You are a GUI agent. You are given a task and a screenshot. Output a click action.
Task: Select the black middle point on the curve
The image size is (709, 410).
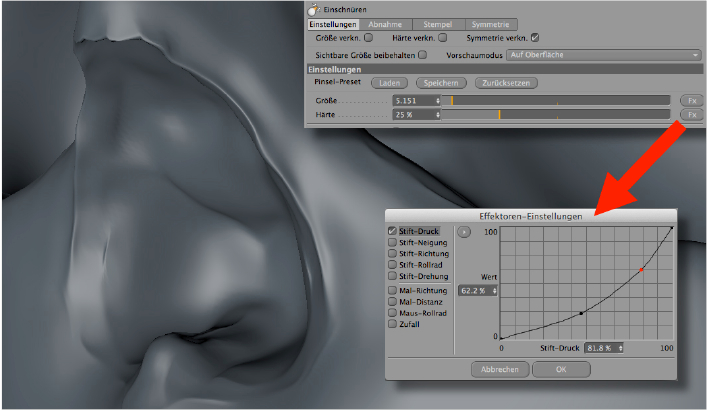point(581,313)
